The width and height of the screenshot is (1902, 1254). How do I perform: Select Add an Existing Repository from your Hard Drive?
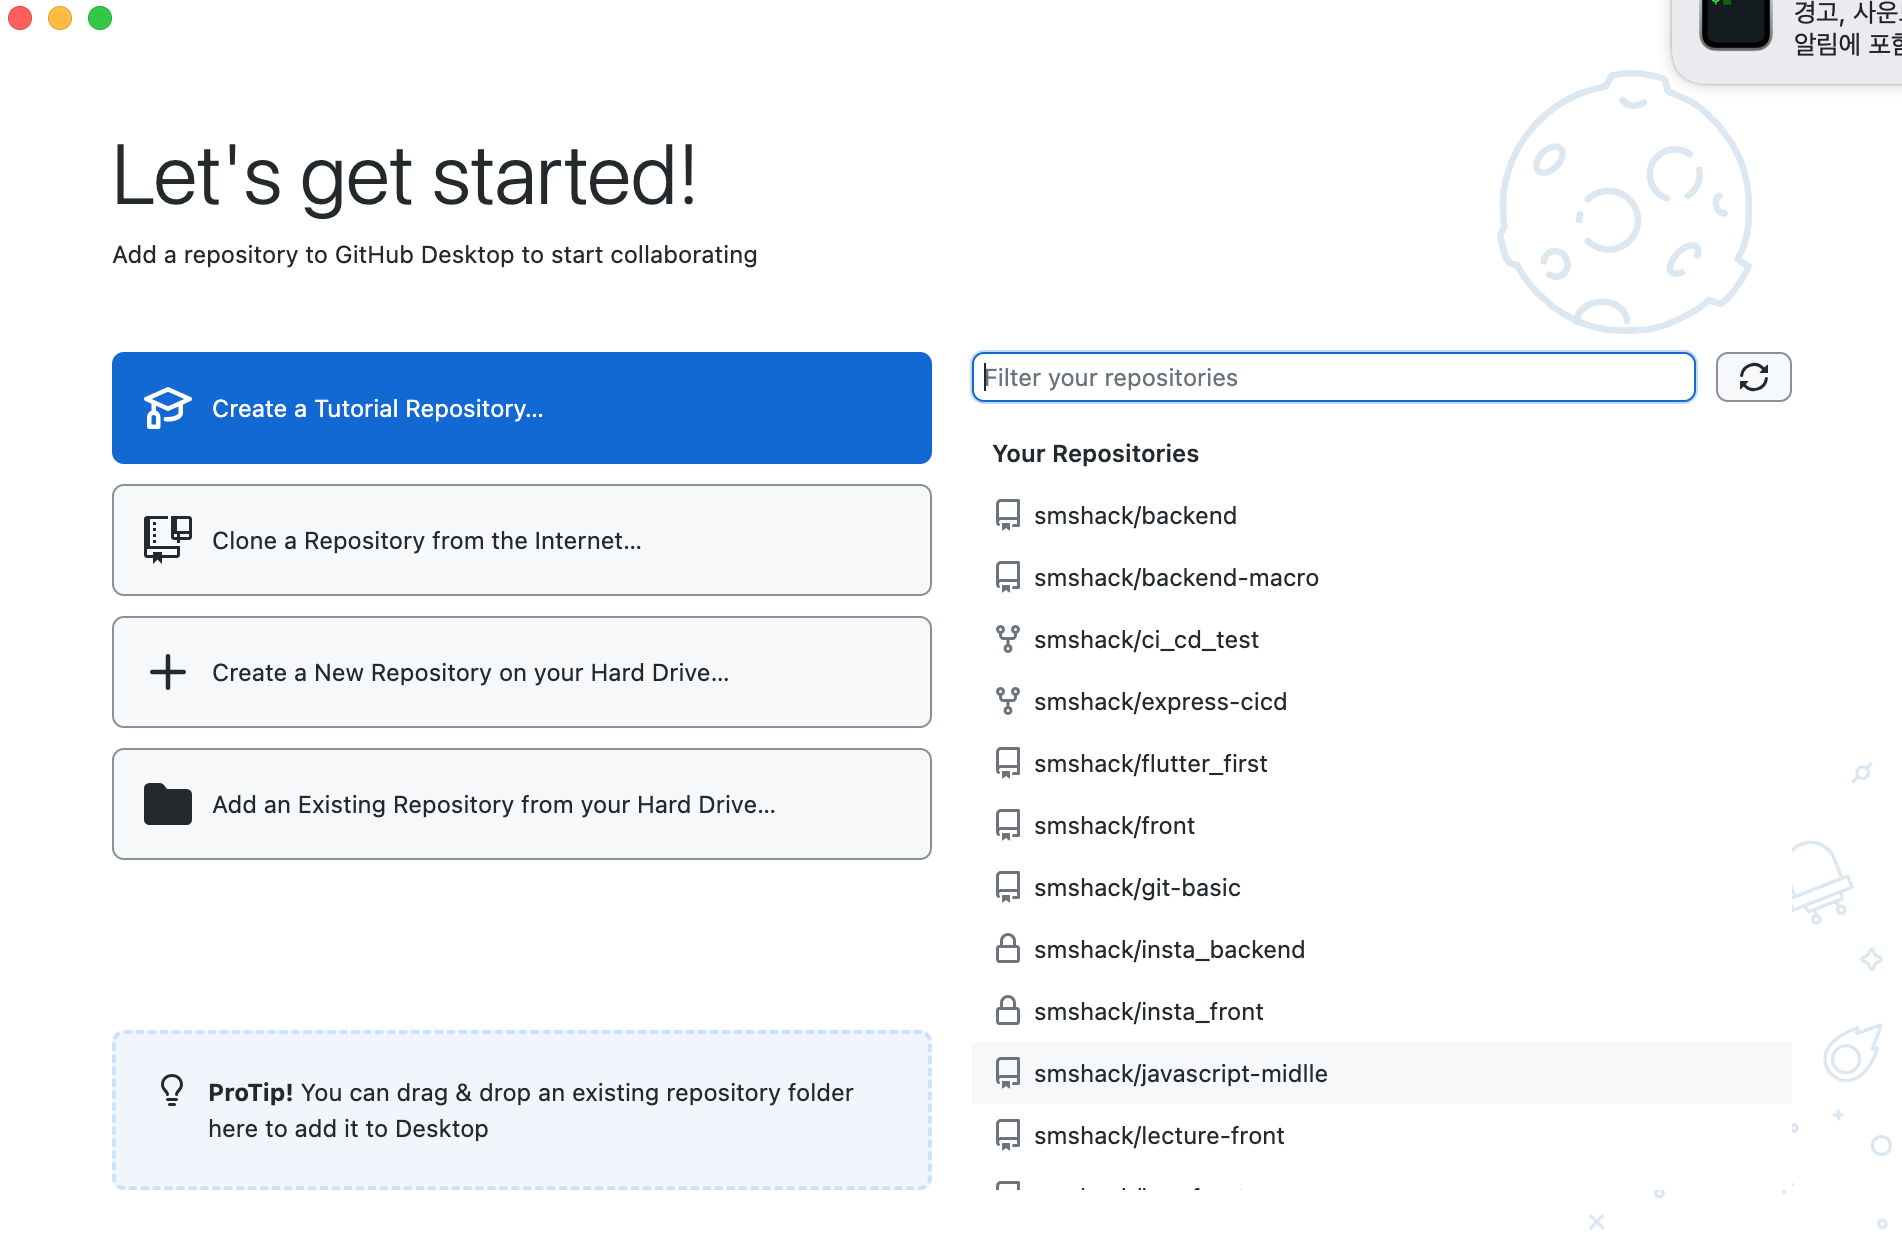click(x=521, y=804)
